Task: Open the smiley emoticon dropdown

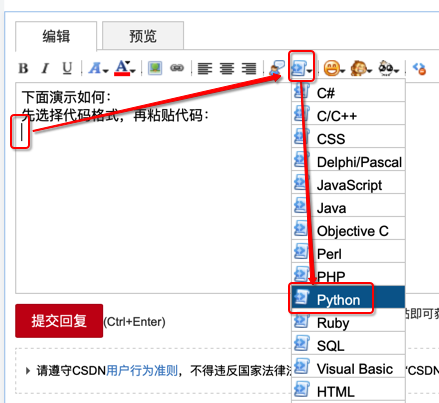Action: [334, 68]
